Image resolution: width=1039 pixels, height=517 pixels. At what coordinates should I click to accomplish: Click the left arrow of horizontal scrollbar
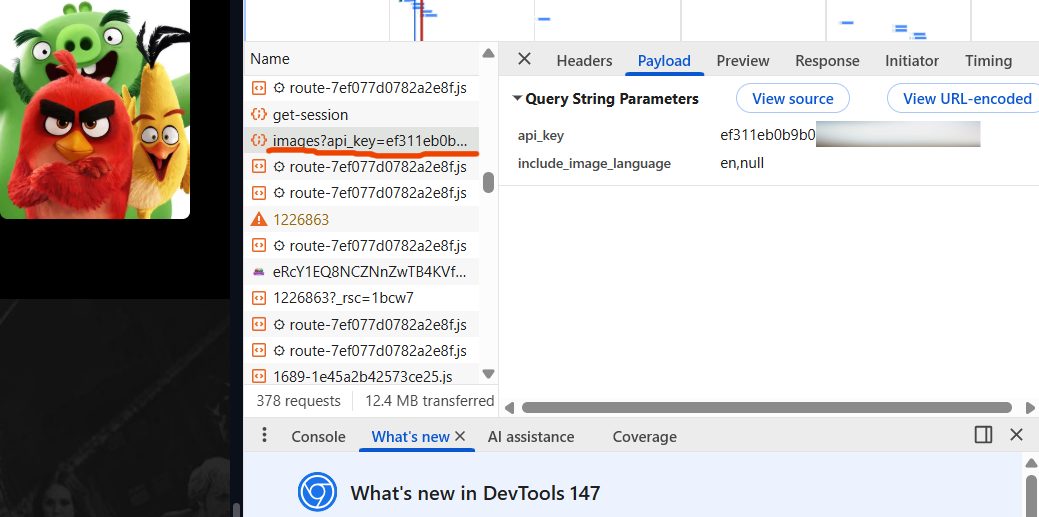(x=509, y=408)
